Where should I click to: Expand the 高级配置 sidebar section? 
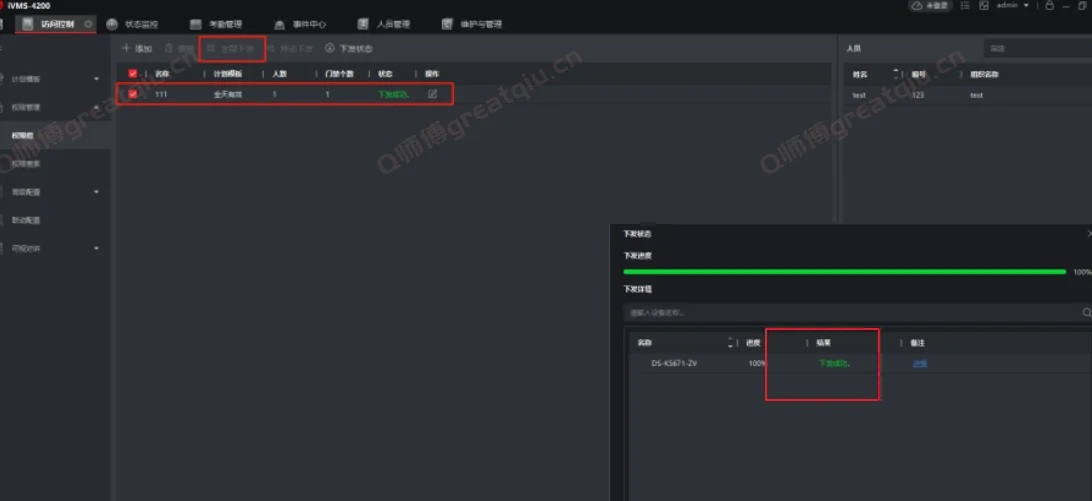(x=96, y=191)
